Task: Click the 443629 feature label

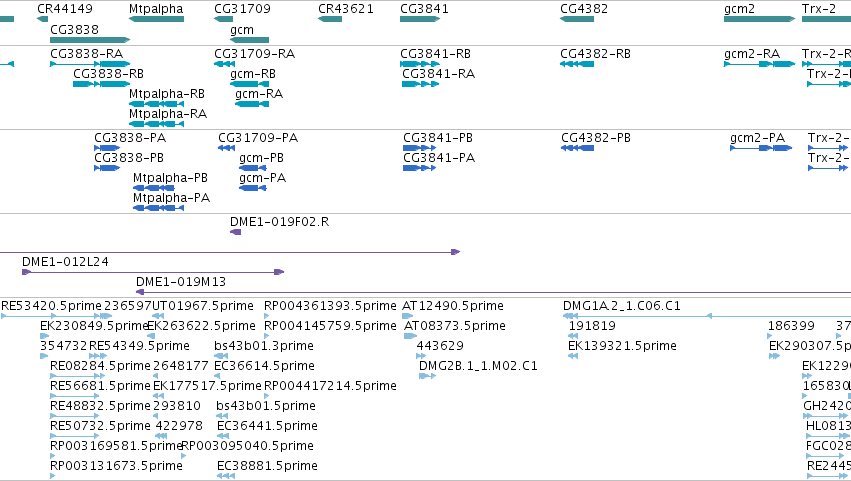Action: pyautogui.click(x=440, y=346)
